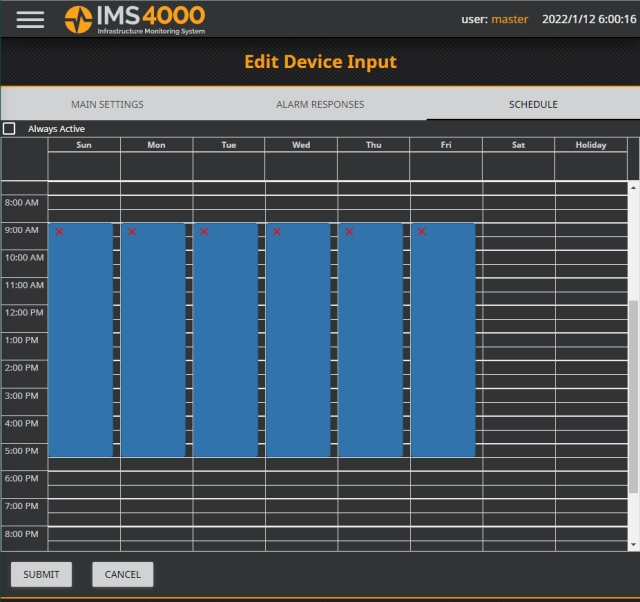Click Holiday 12:00 PM schedule cell
Viewport: 640px width, 602px height.
pyautogui.click(x=590, y=312)
